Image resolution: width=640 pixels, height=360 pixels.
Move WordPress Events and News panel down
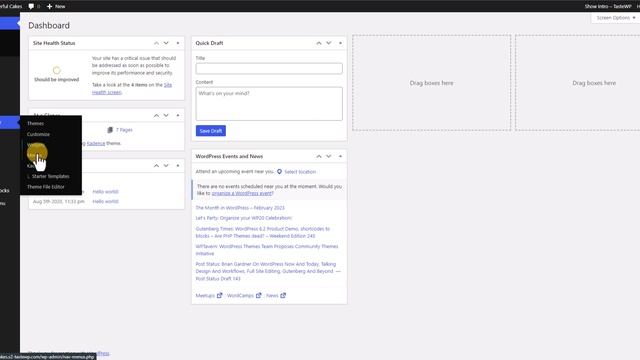coord(329,156)
